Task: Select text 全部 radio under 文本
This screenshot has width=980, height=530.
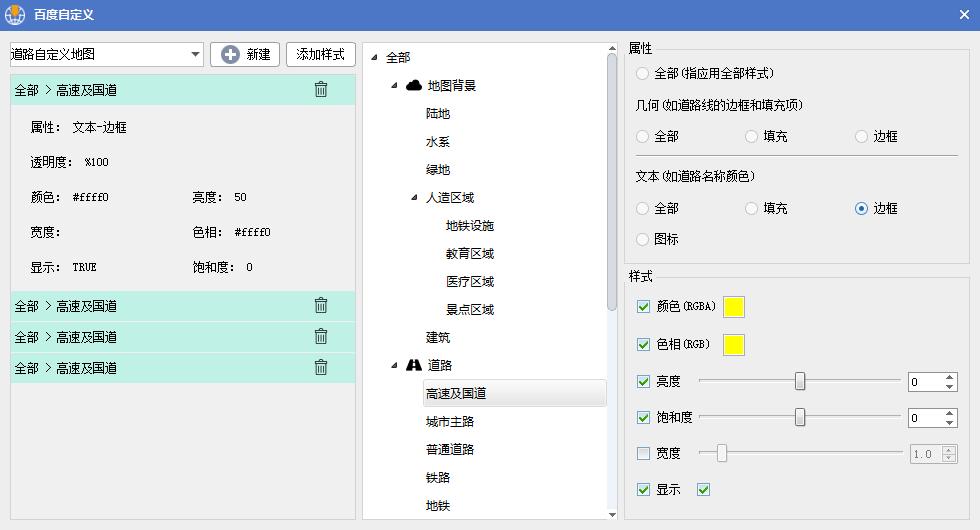Action: coord(642,208)
